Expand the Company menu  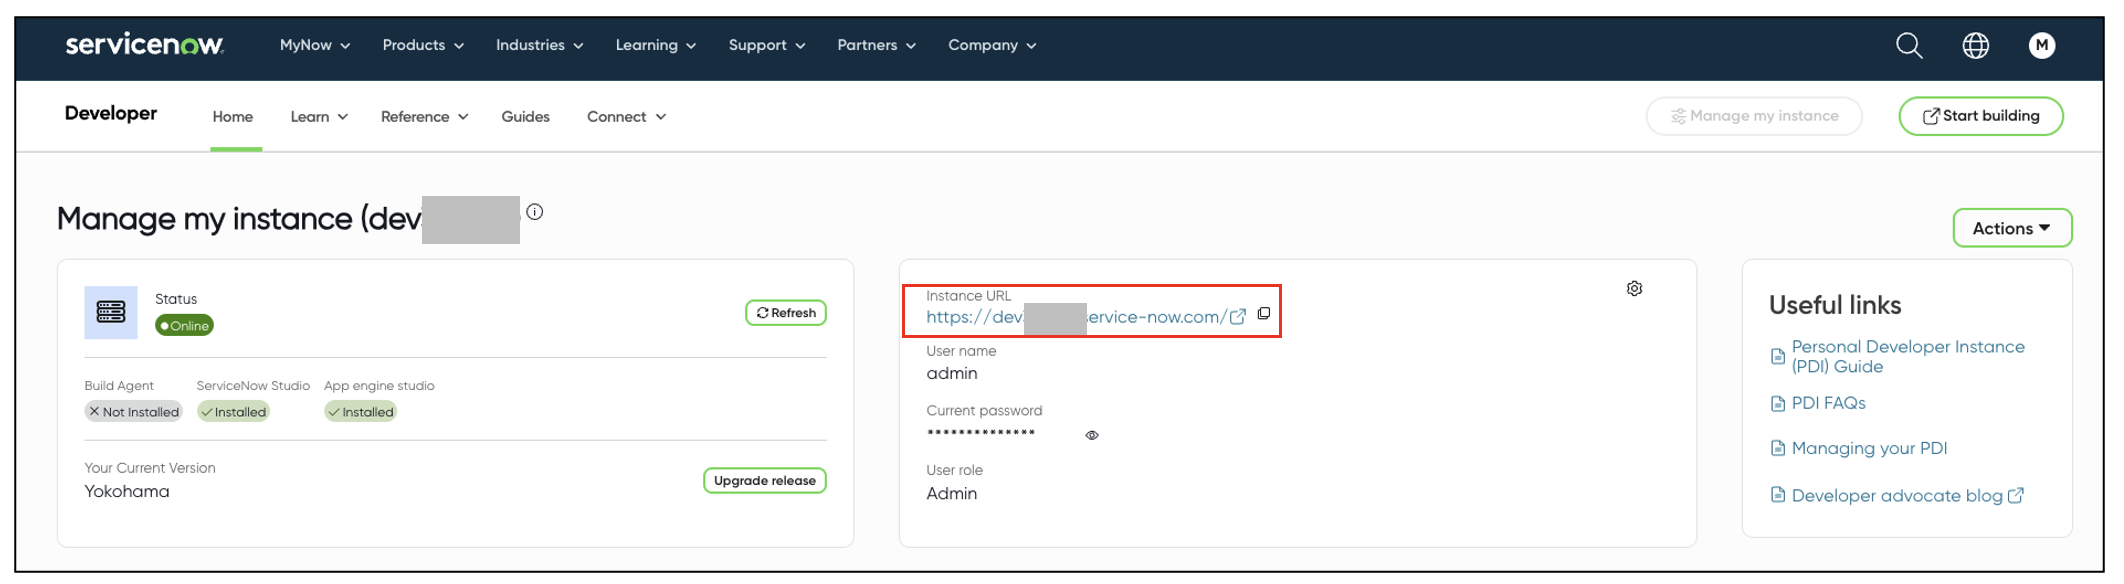pos(992,45)
